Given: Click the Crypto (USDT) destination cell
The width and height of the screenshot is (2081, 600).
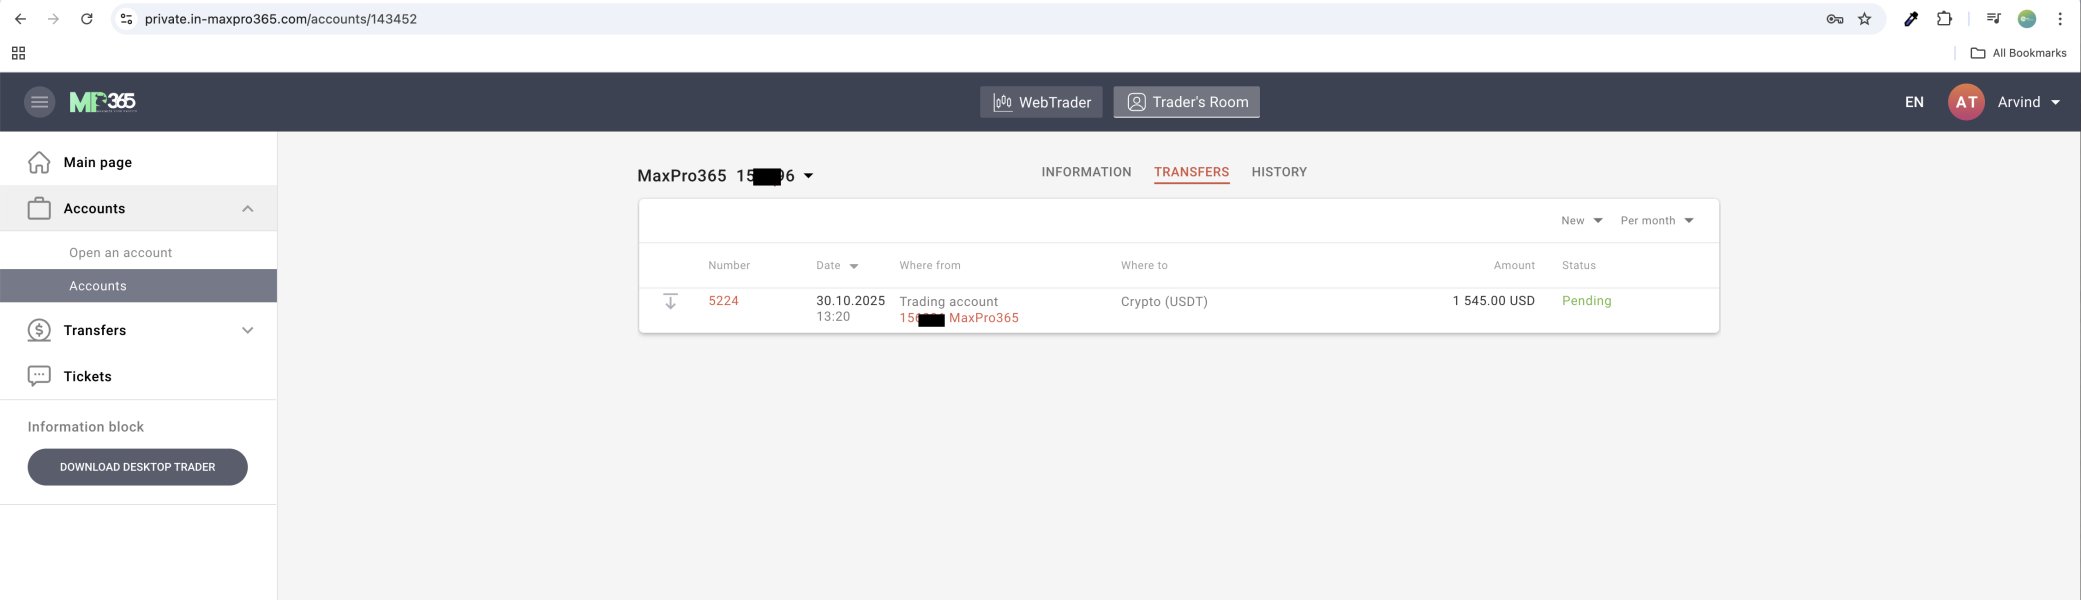Looking at the screenshot, I should (x=1164, y=302).
